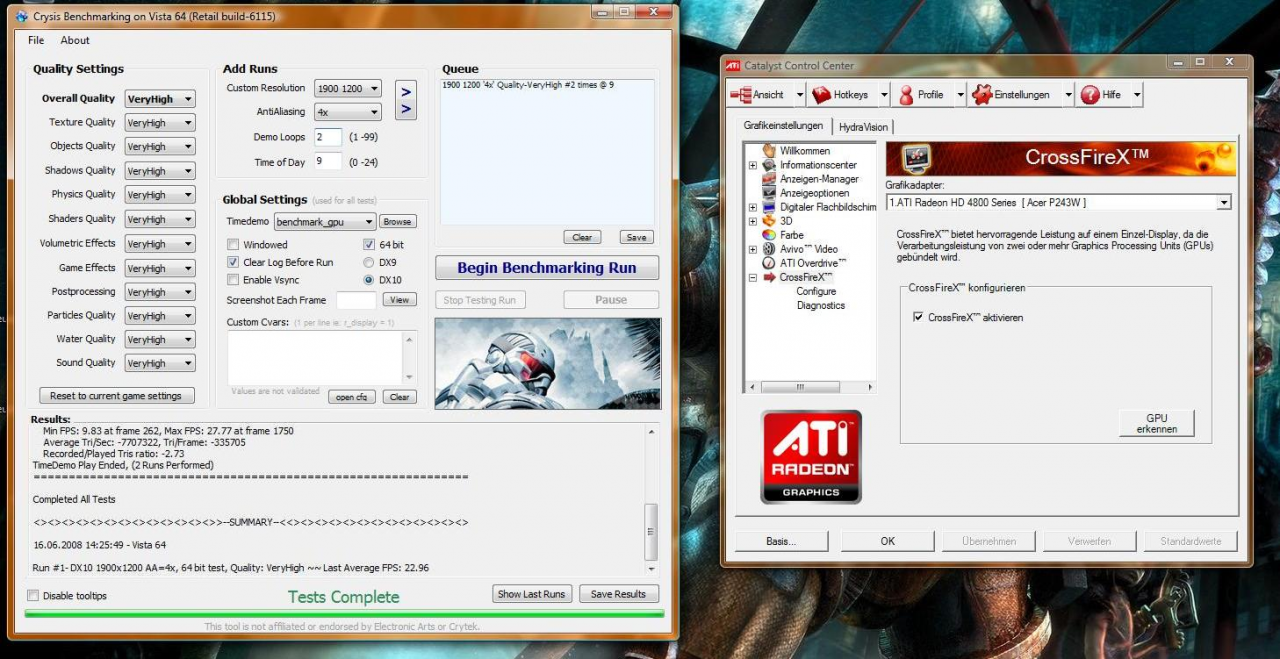Click the CrossFireX banner monitor icon

coord(917,158)
